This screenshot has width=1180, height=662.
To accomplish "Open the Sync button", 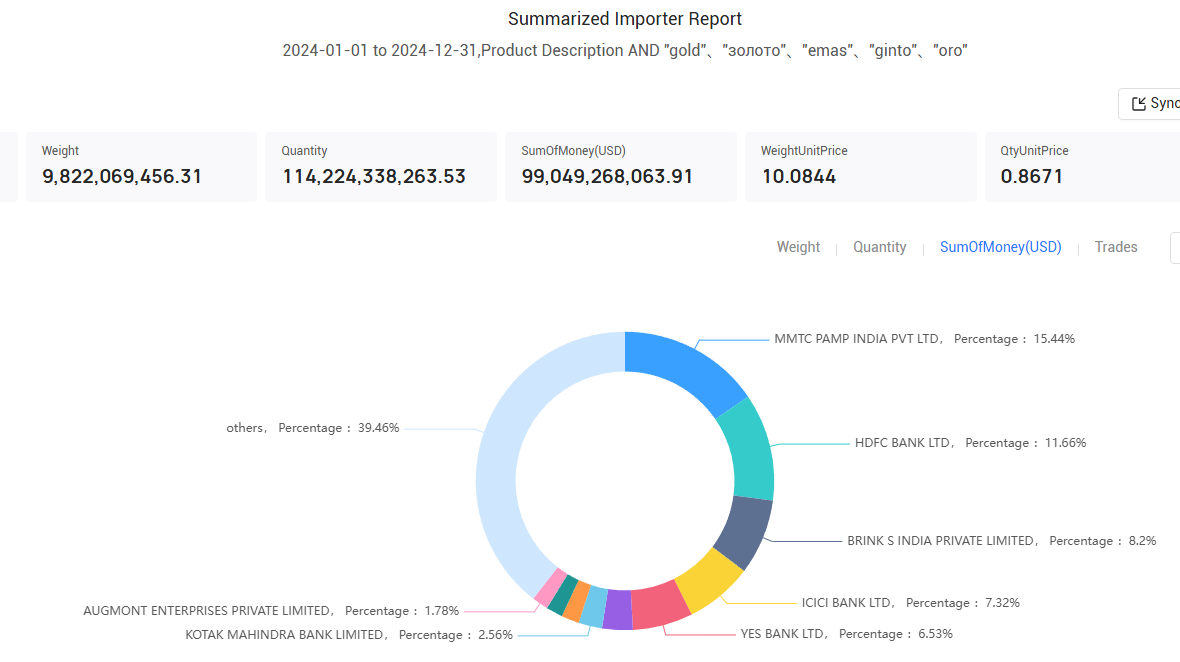I will [1149, 104].
